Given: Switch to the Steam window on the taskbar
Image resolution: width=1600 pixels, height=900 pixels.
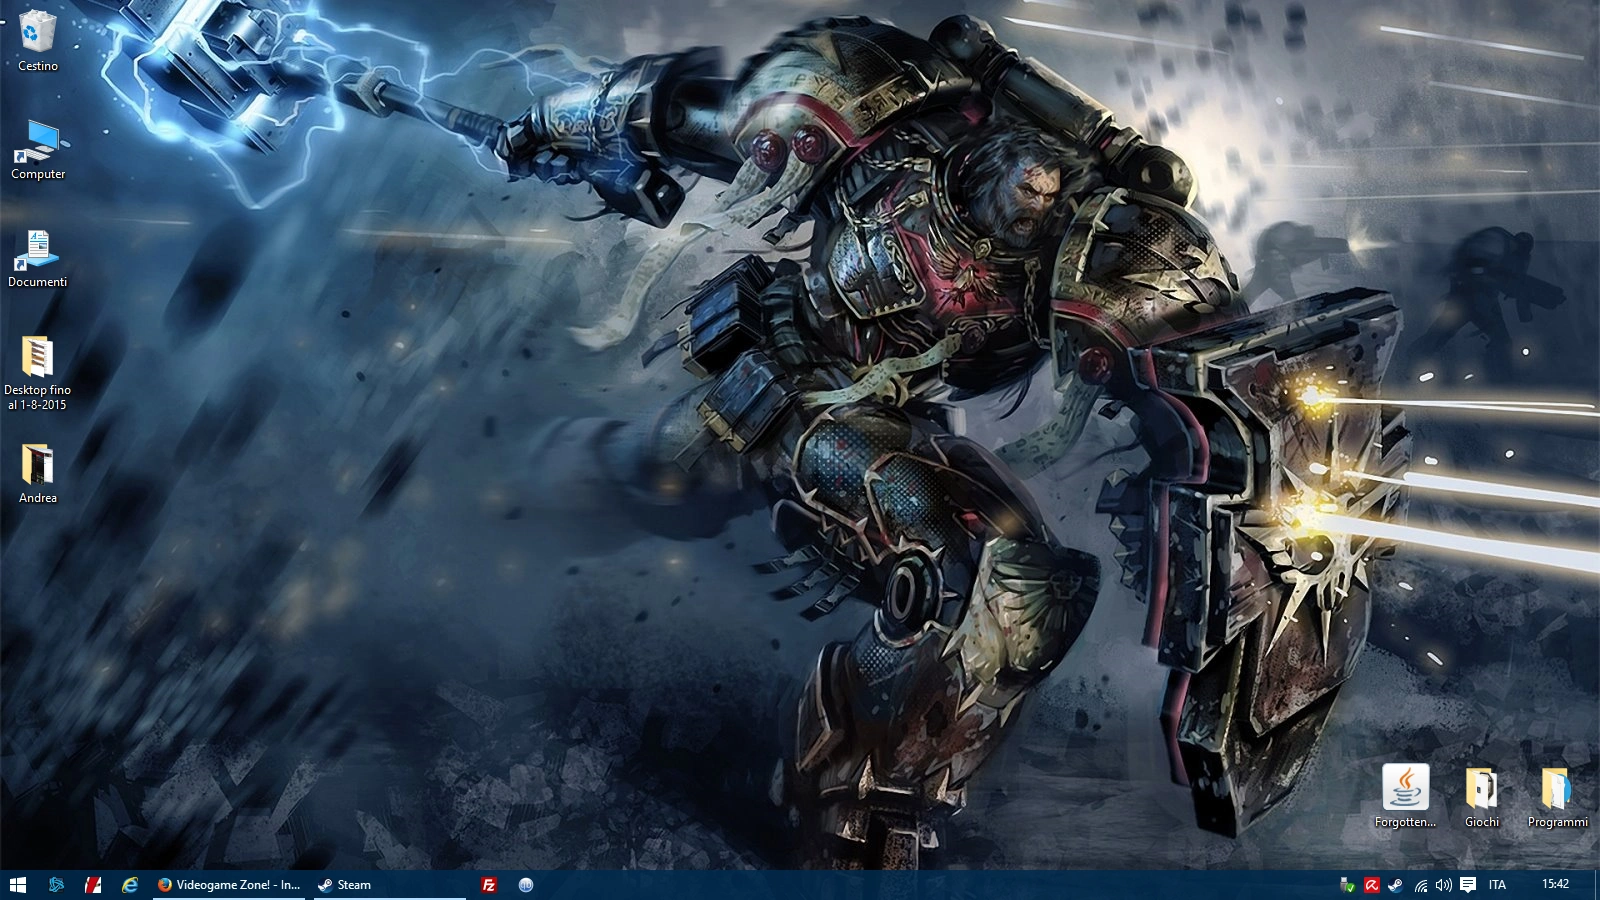Looking at the screenshot, I should 390,885.
